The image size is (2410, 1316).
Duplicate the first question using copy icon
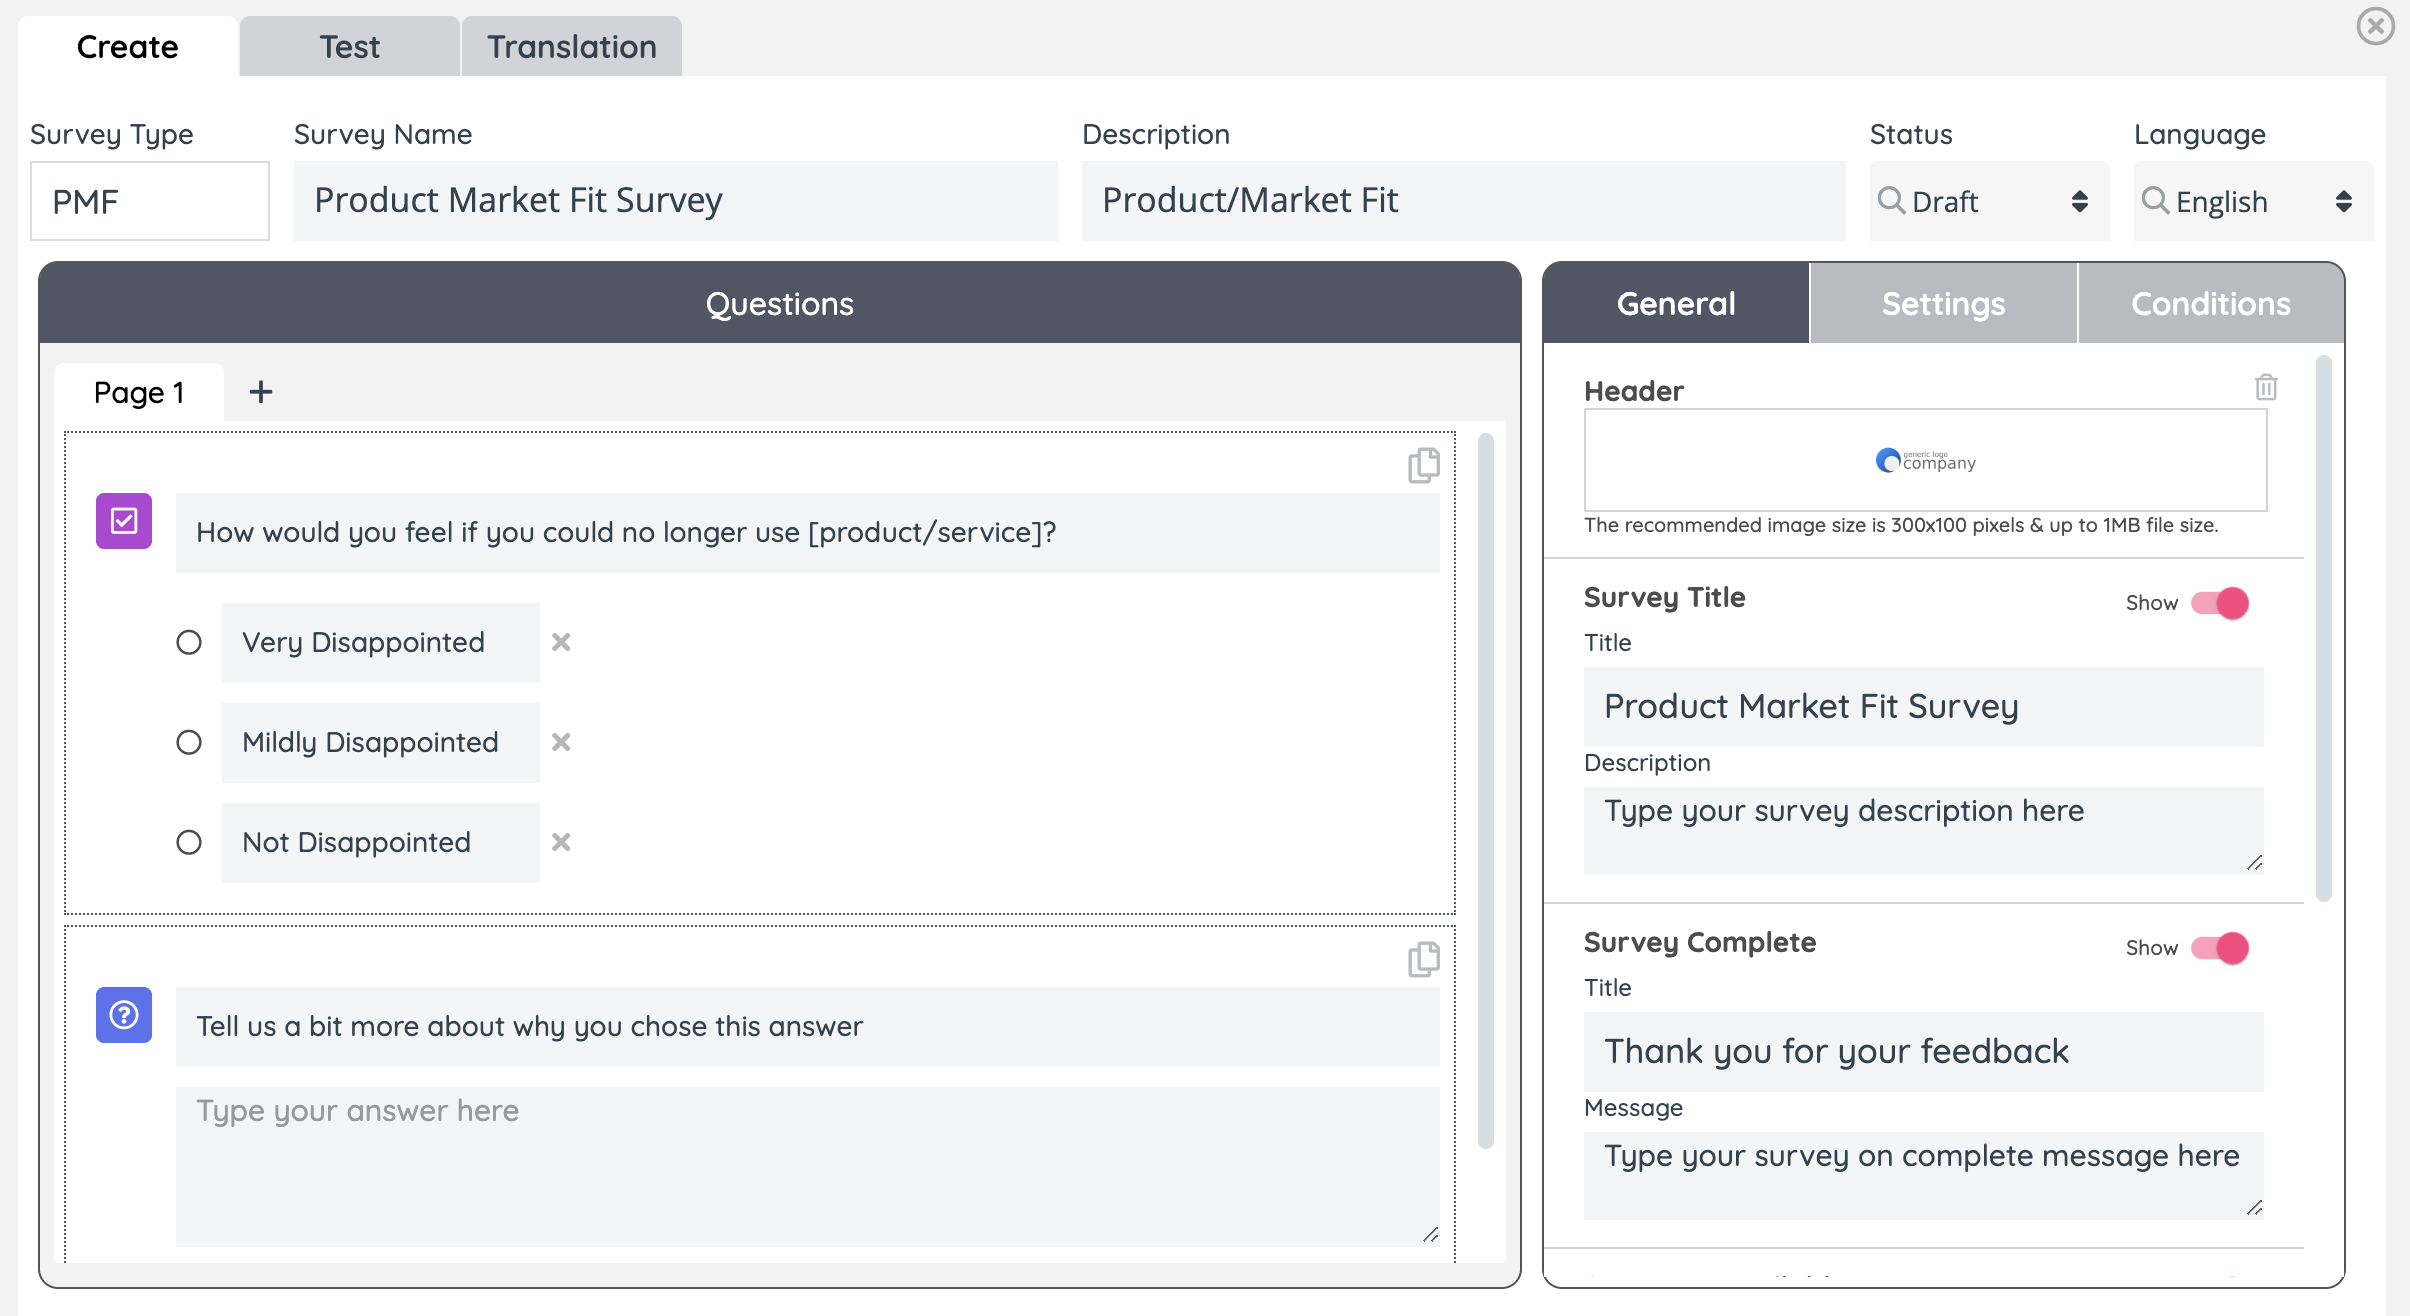click(1423, 465)
